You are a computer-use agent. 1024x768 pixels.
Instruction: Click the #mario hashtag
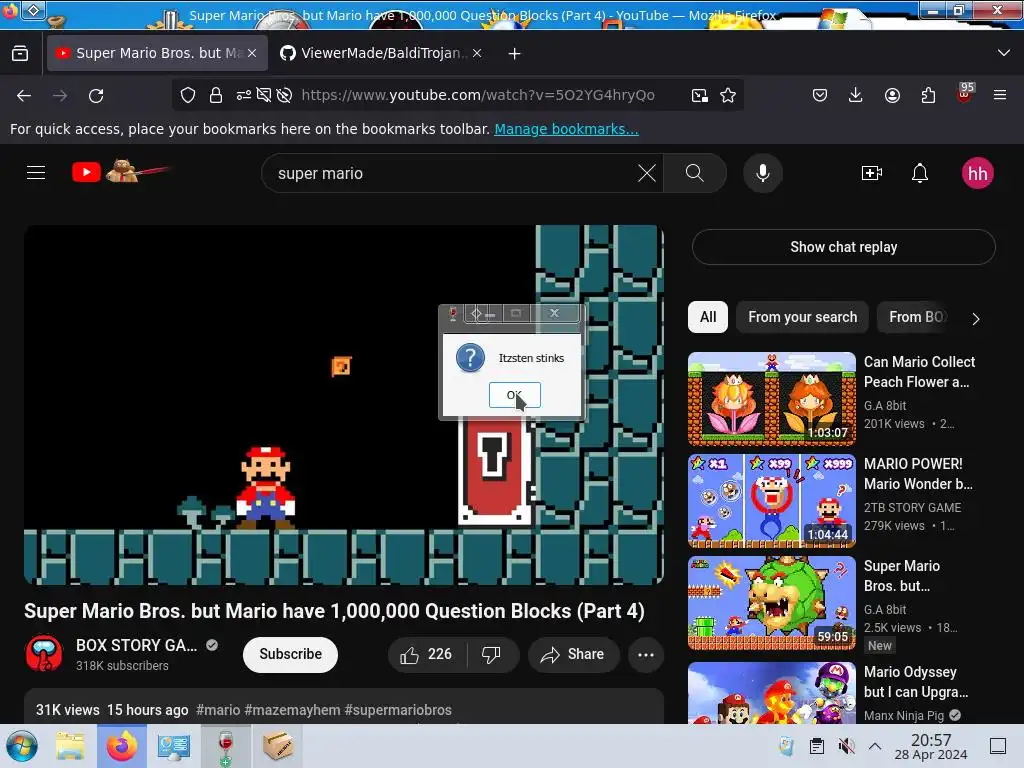[218, 710]
